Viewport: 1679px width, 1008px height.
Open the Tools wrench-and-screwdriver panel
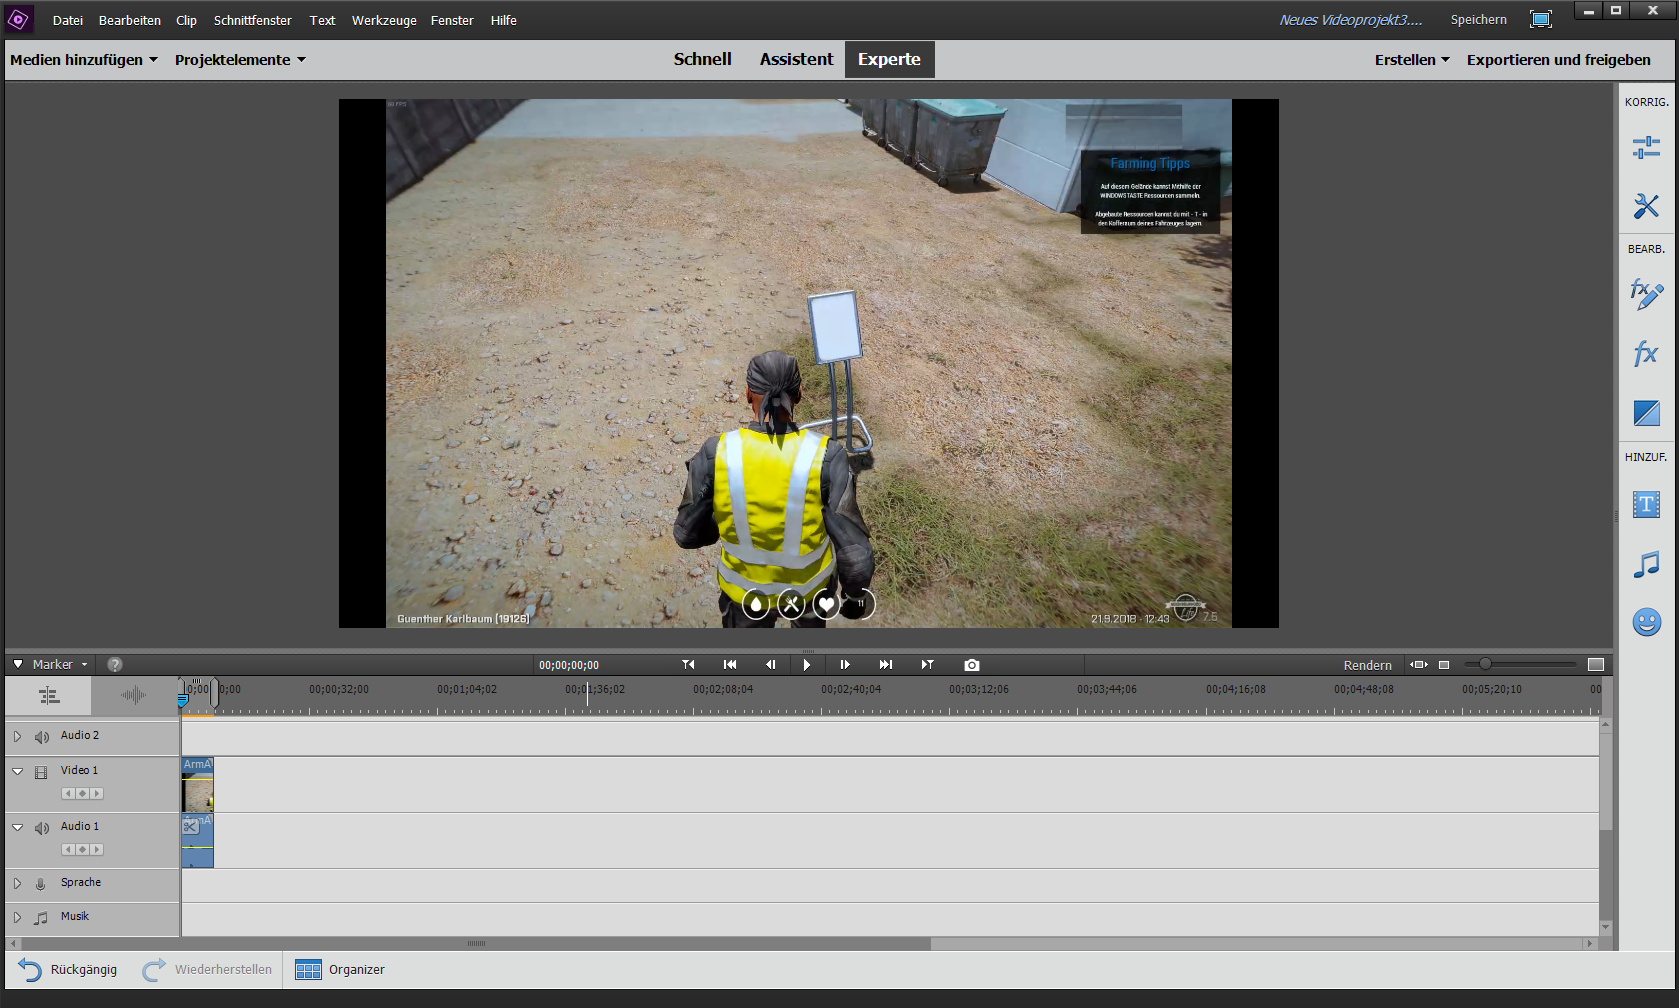click(x=1646, y=206)
